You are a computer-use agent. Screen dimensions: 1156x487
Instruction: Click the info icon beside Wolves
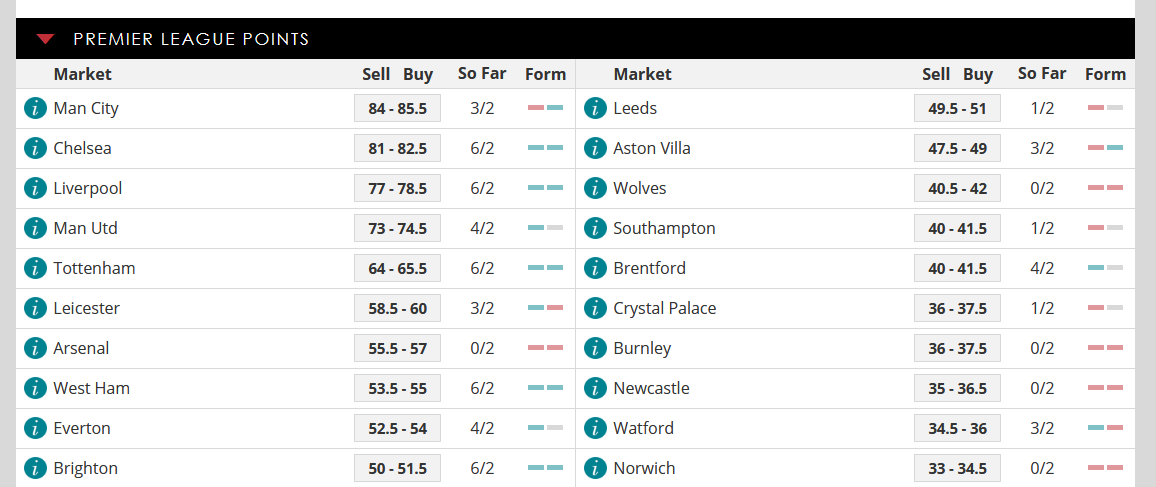(595, 188)
